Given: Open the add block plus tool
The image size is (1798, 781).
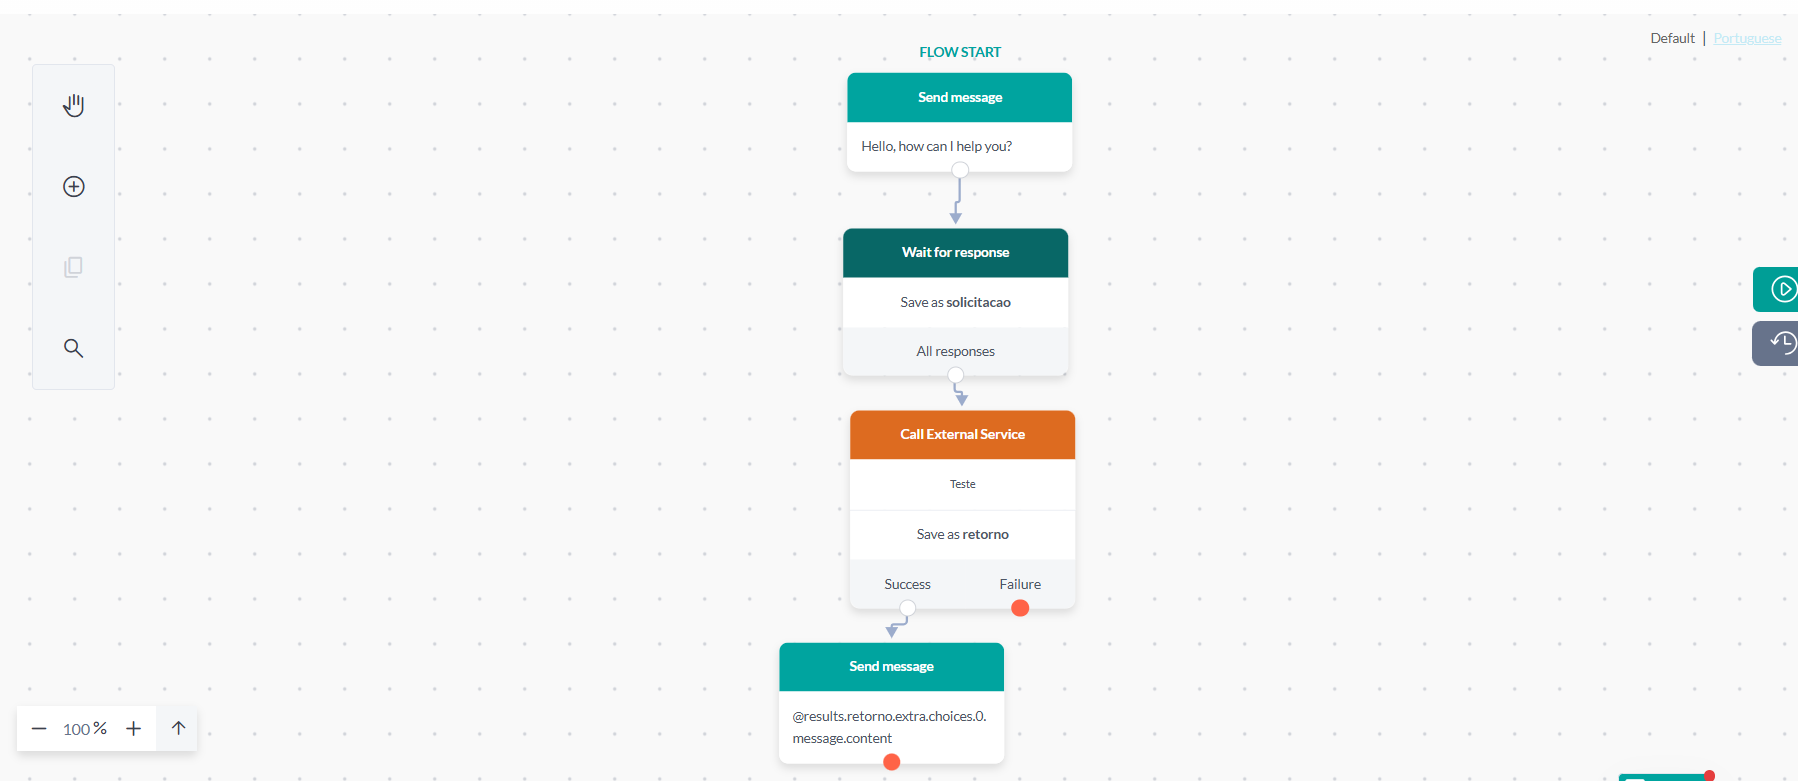Looking at the screenshot, I should click(73, 186).
